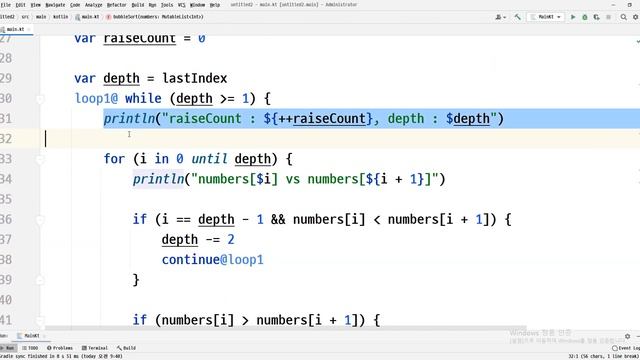Open the Help menu

coord(215,5)
